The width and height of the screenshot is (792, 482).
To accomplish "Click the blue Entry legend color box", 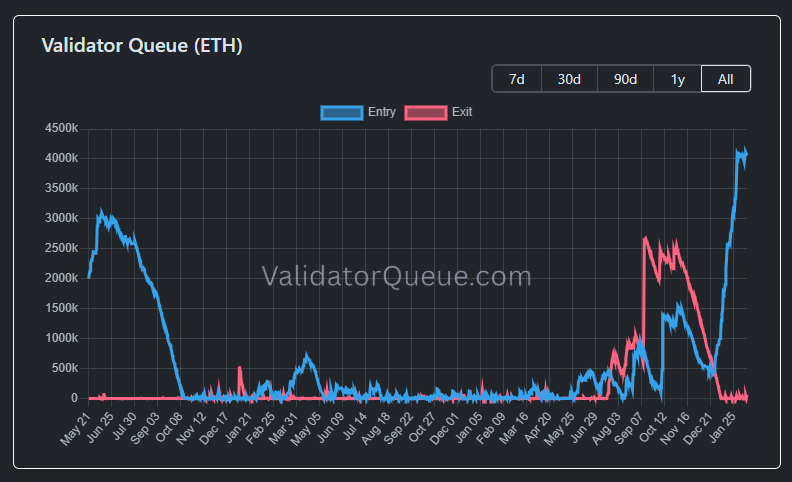I will pos(342,112).
